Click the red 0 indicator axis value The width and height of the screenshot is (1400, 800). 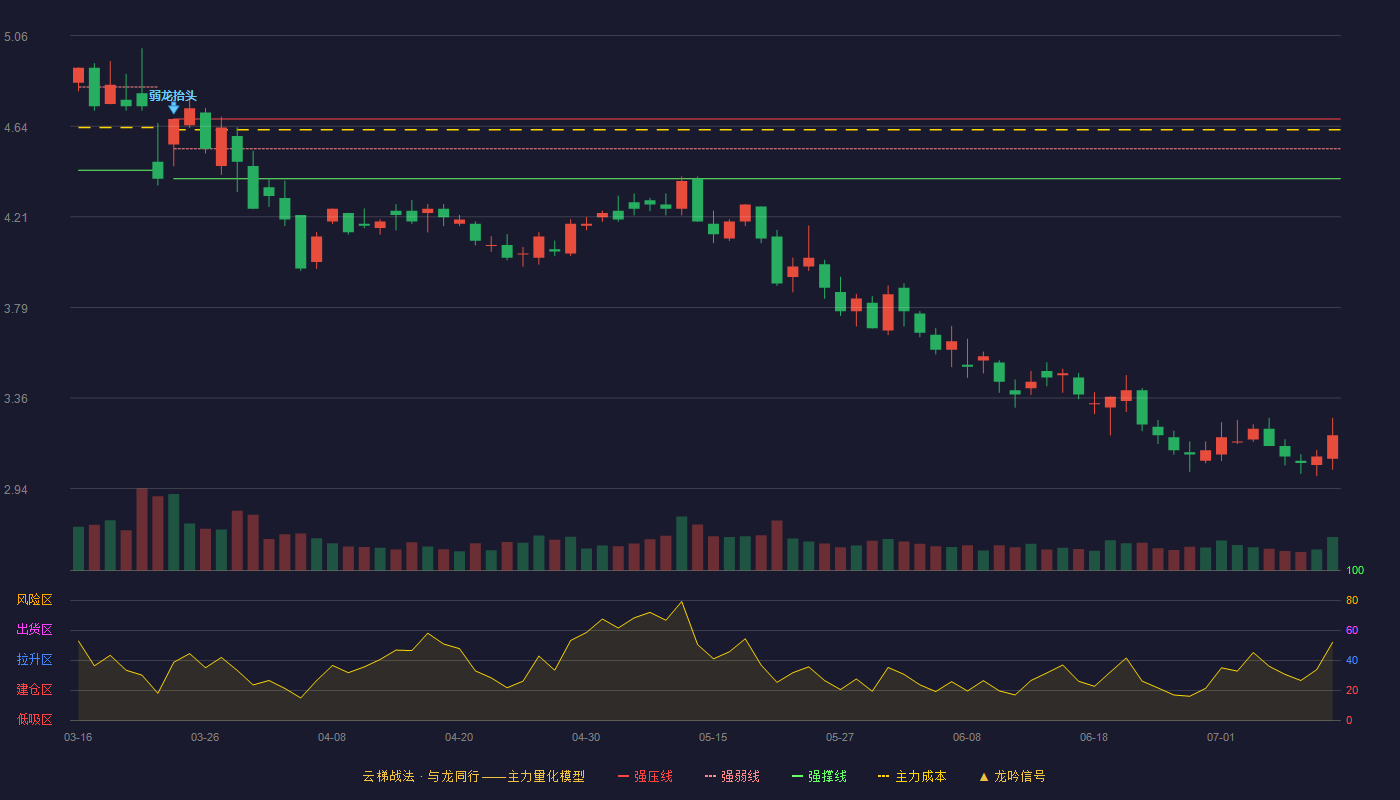coord(1349,721)
